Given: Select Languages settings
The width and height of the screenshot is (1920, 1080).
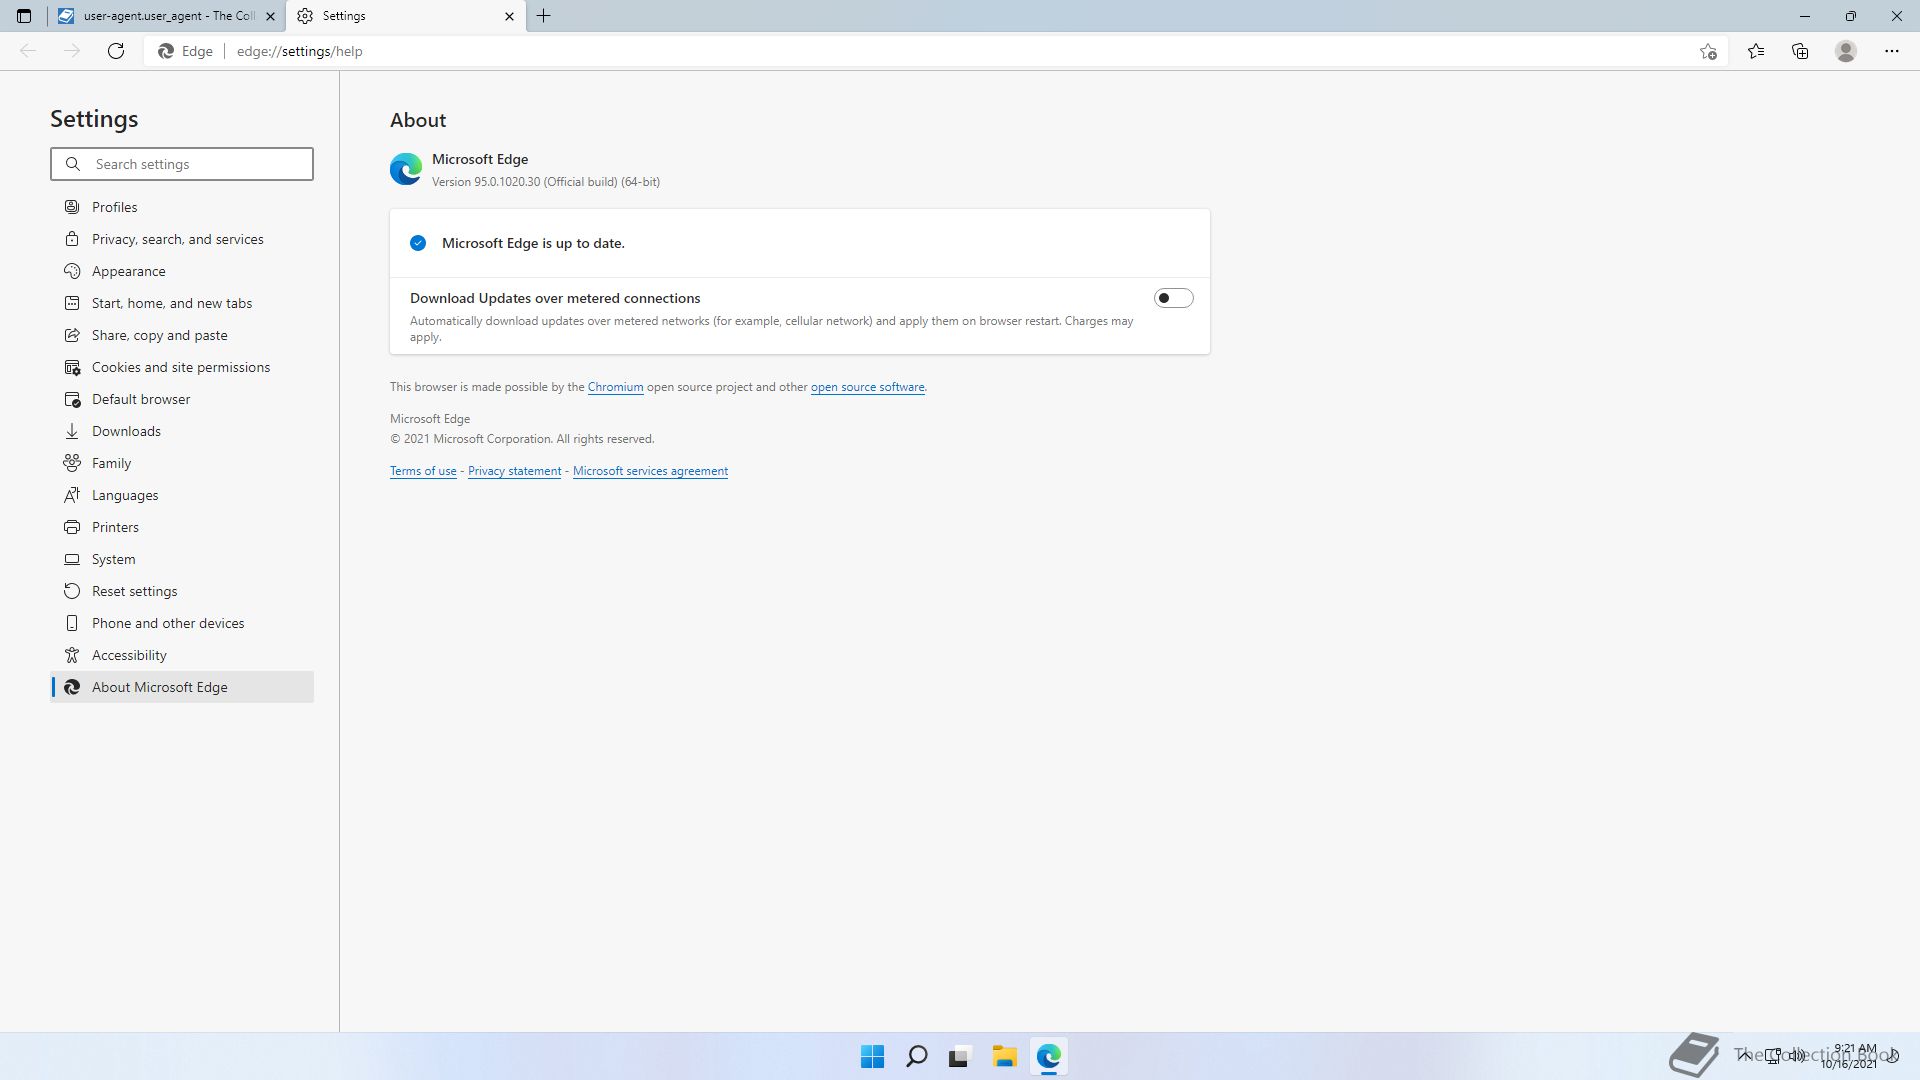Looking at the screenshot, I should (x=182, y=495).
